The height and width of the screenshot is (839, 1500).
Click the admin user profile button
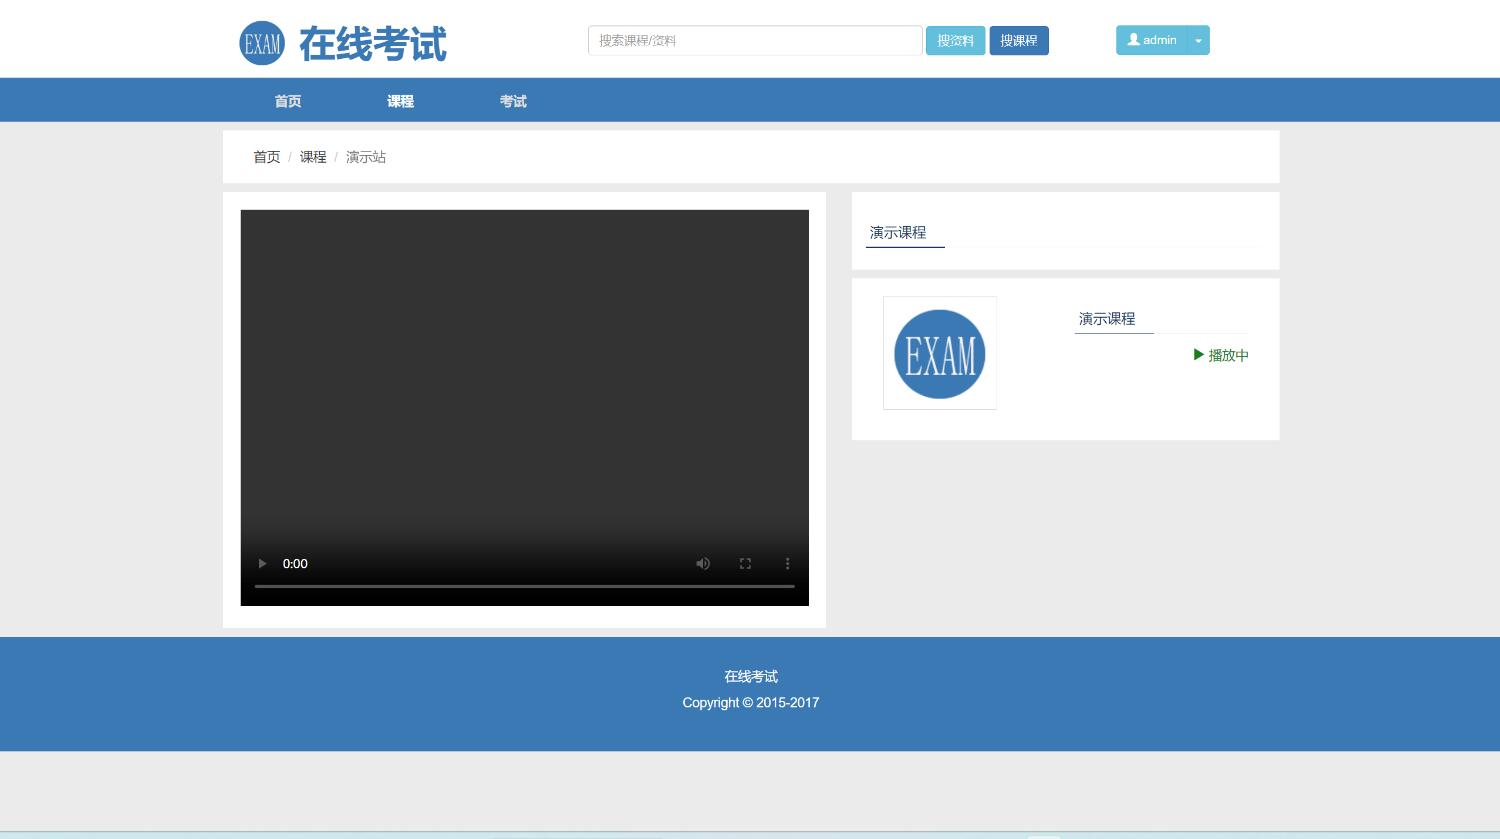[1151, 40]
